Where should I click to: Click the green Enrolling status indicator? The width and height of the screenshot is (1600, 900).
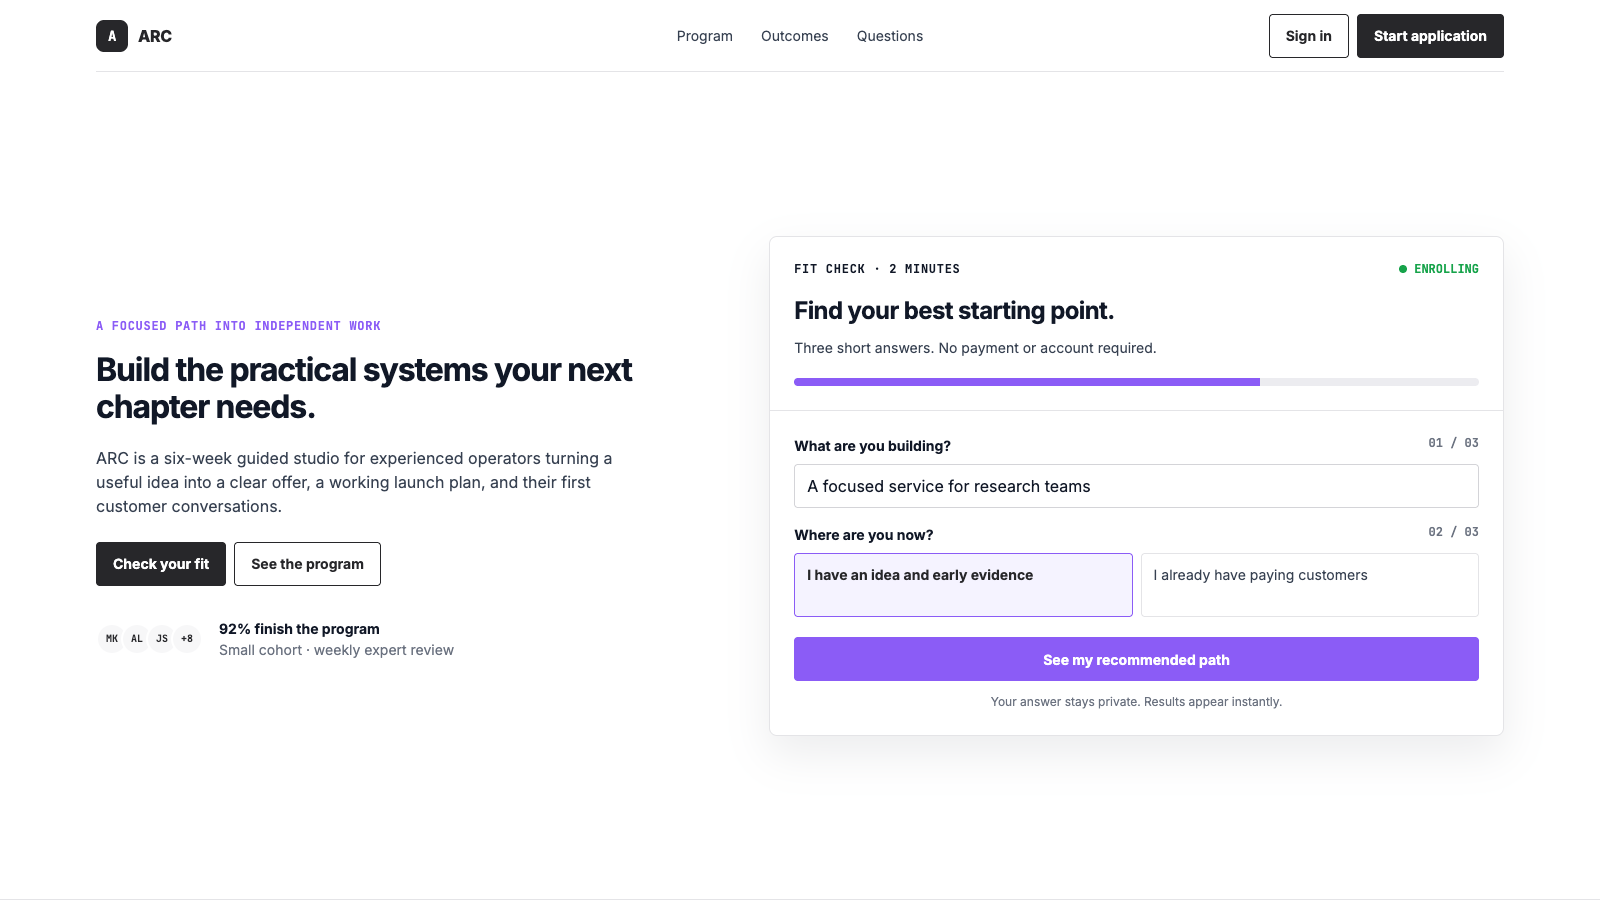pos(1438,269)
